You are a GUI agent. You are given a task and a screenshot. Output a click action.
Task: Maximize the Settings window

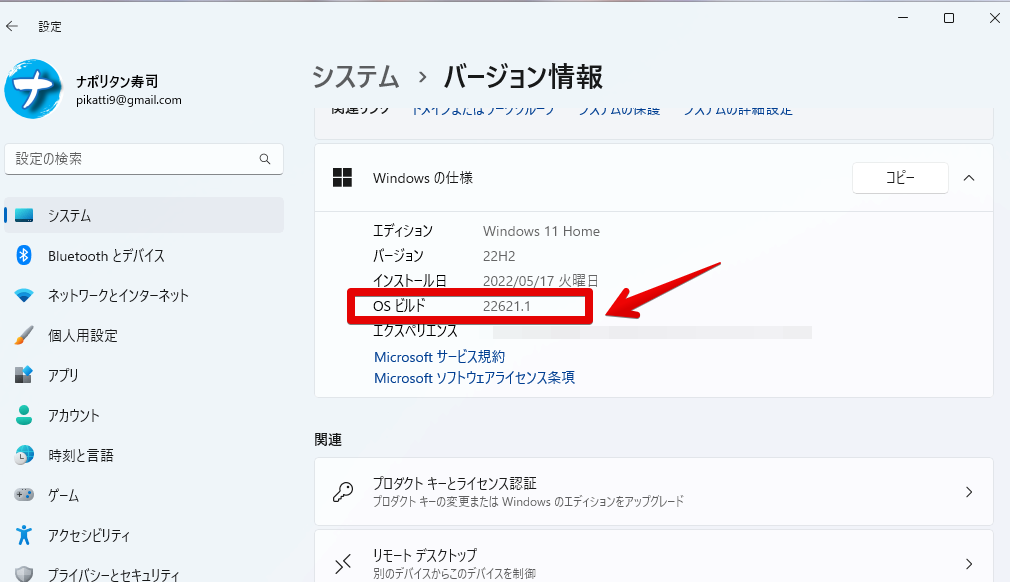click(x=949, y=18)
